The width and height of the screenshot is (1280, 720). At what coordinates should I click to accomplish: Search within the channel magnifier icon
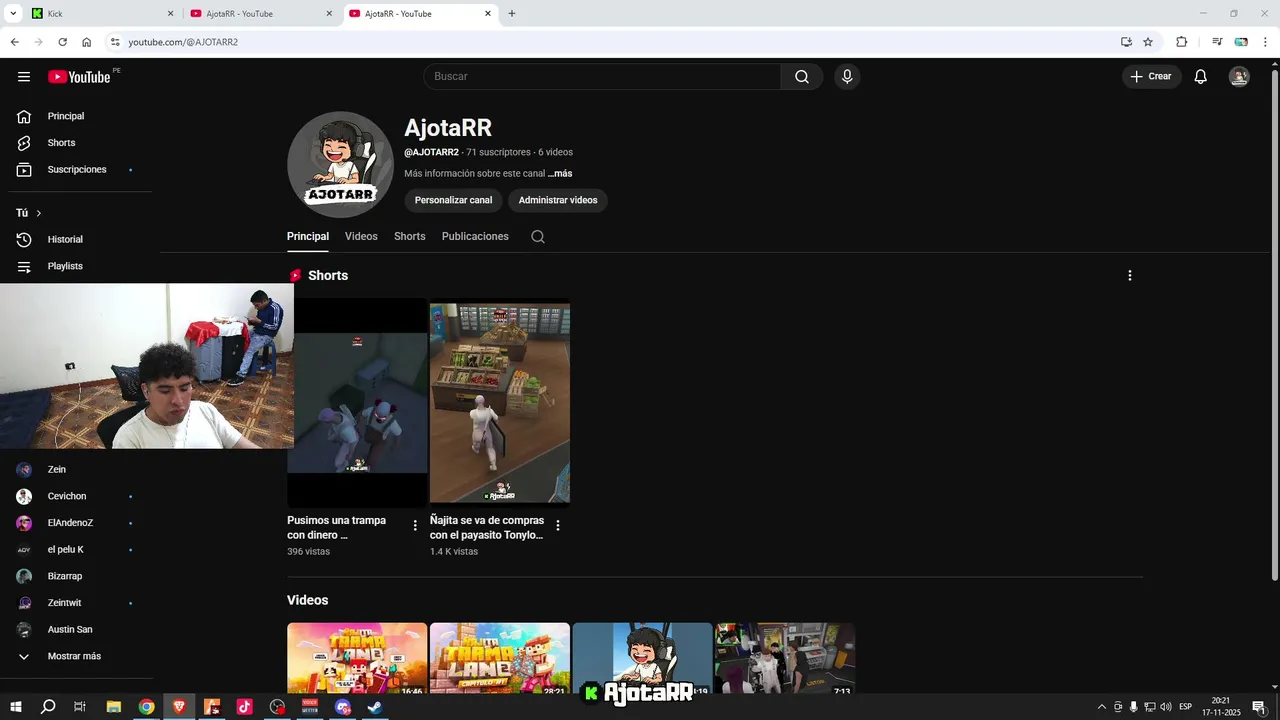pos(538,237)
